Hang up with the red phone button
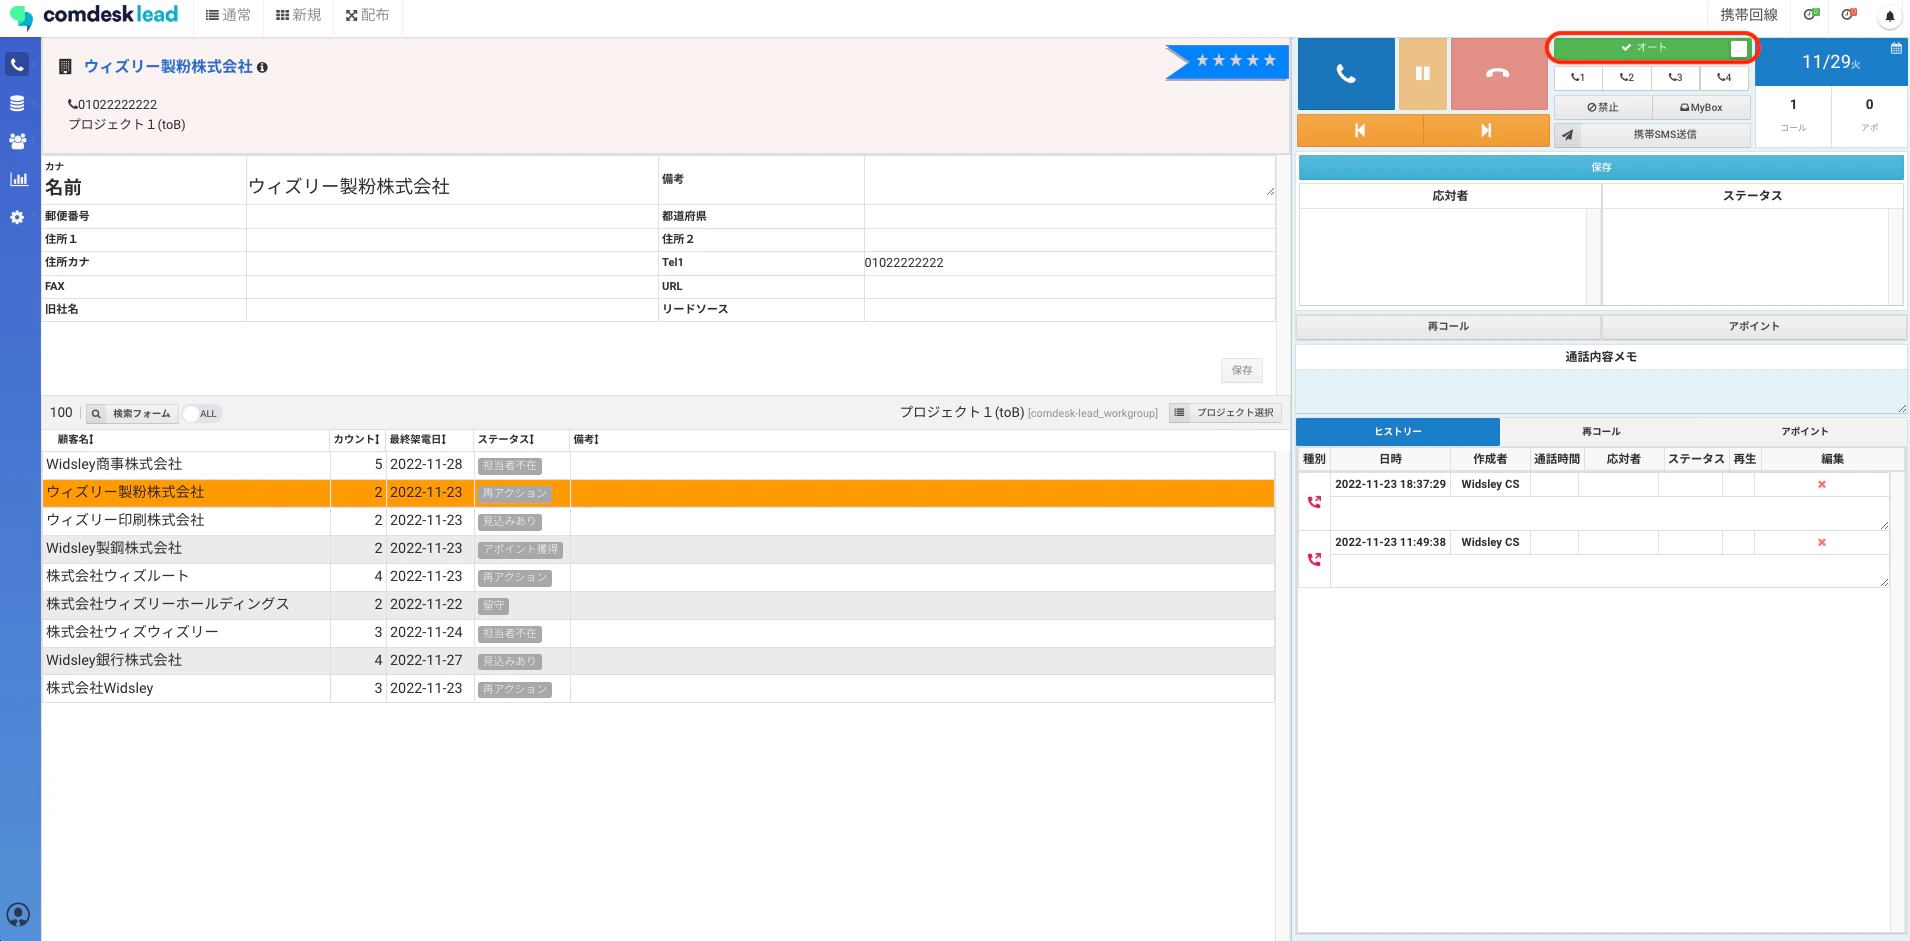The height and width of the screenshot is (941, 1910). click(1498, 74)
